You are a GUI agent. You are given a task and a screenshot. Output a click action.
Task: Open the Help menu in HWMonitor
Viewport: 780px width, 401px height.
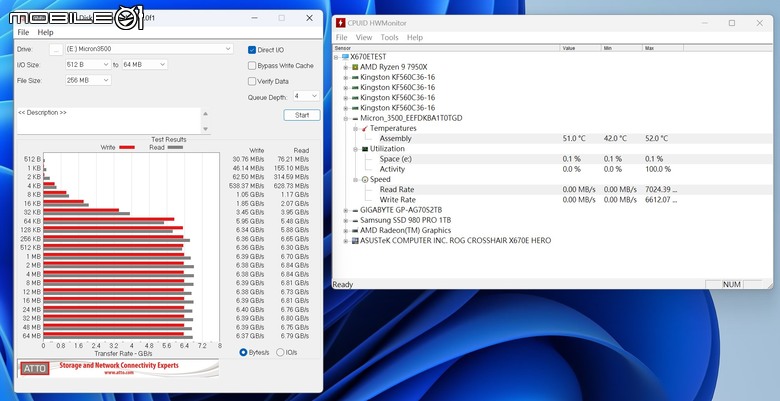[415, 37]
